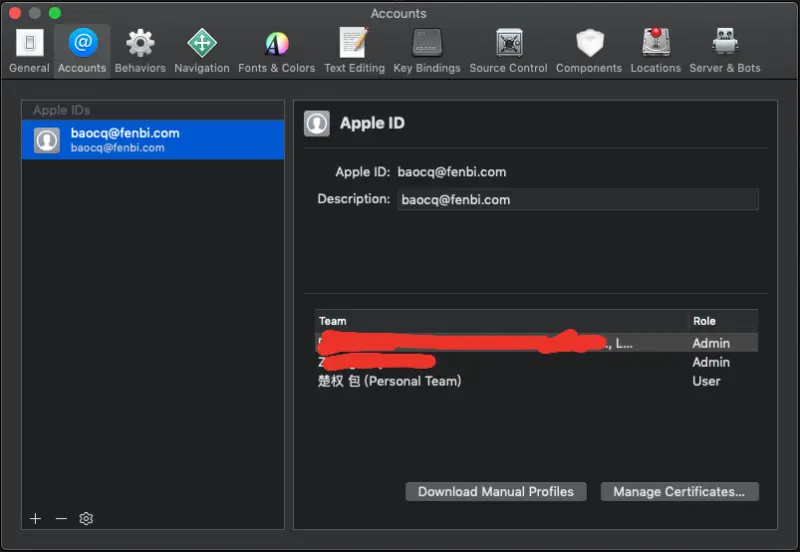Open Locations preferences pane
The image size is (800, 552).
point(656,51)
